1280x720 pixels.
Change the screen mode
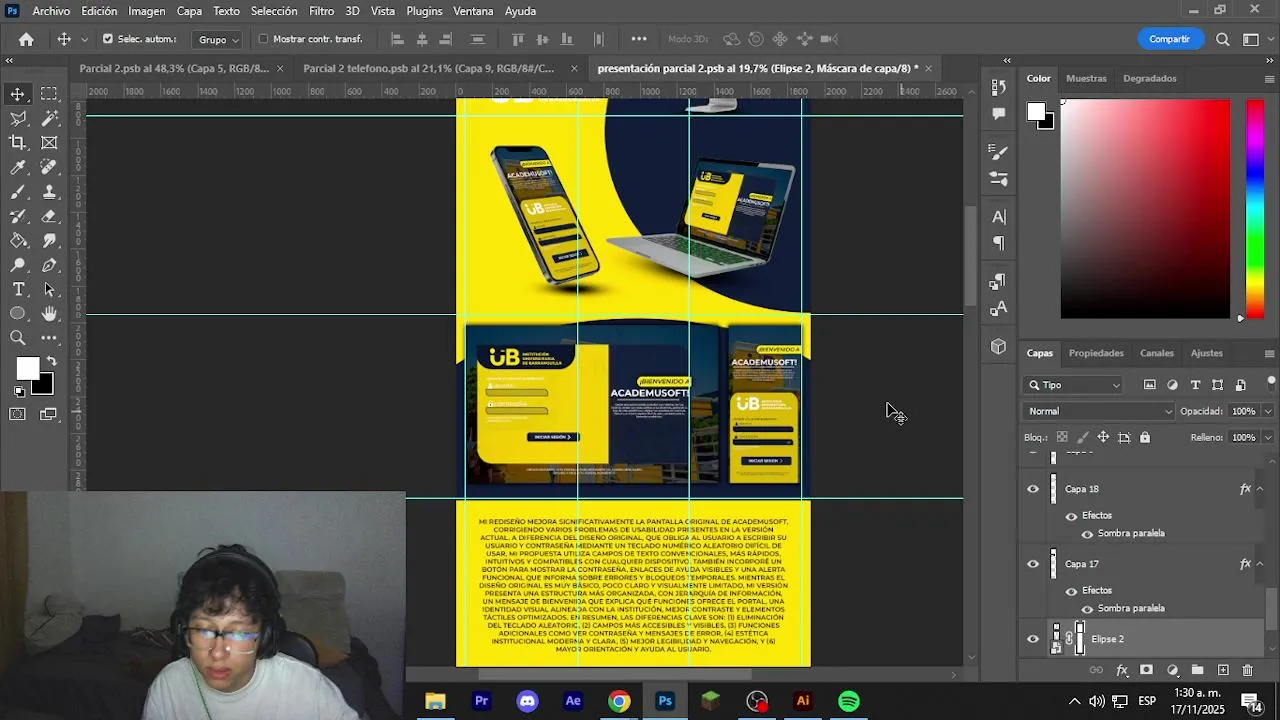49,414
